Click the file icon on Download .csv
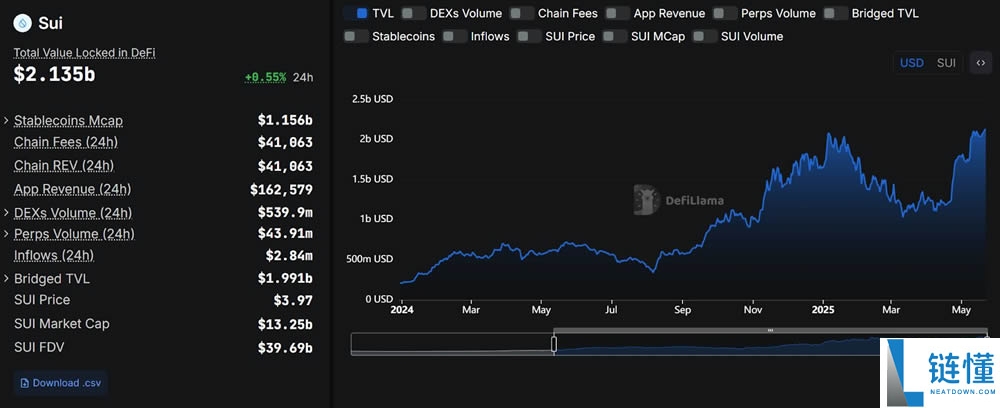Screen dimensions: 1000x408 click(x=24, y=383)
